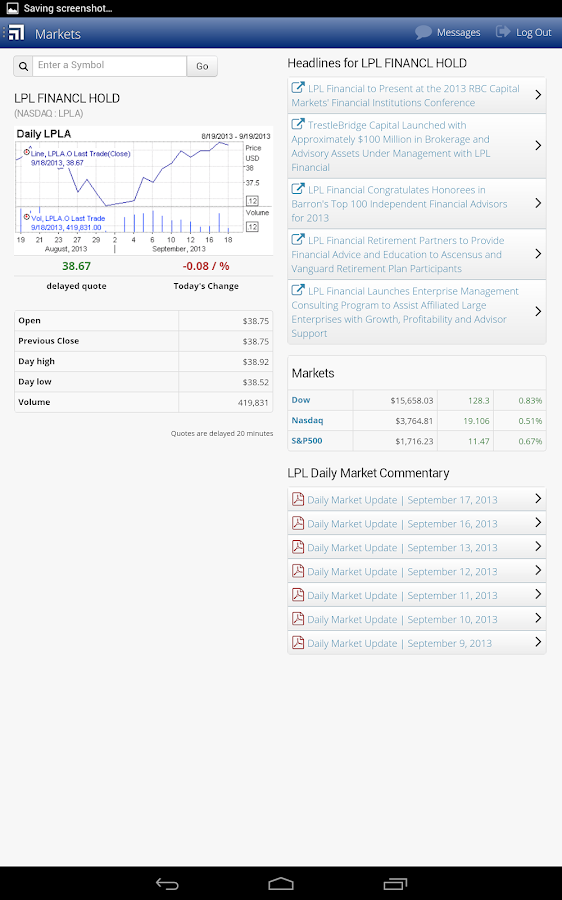
Task: Open Daily Market Update September 9, 2013
Action: [x=400, y=643]
